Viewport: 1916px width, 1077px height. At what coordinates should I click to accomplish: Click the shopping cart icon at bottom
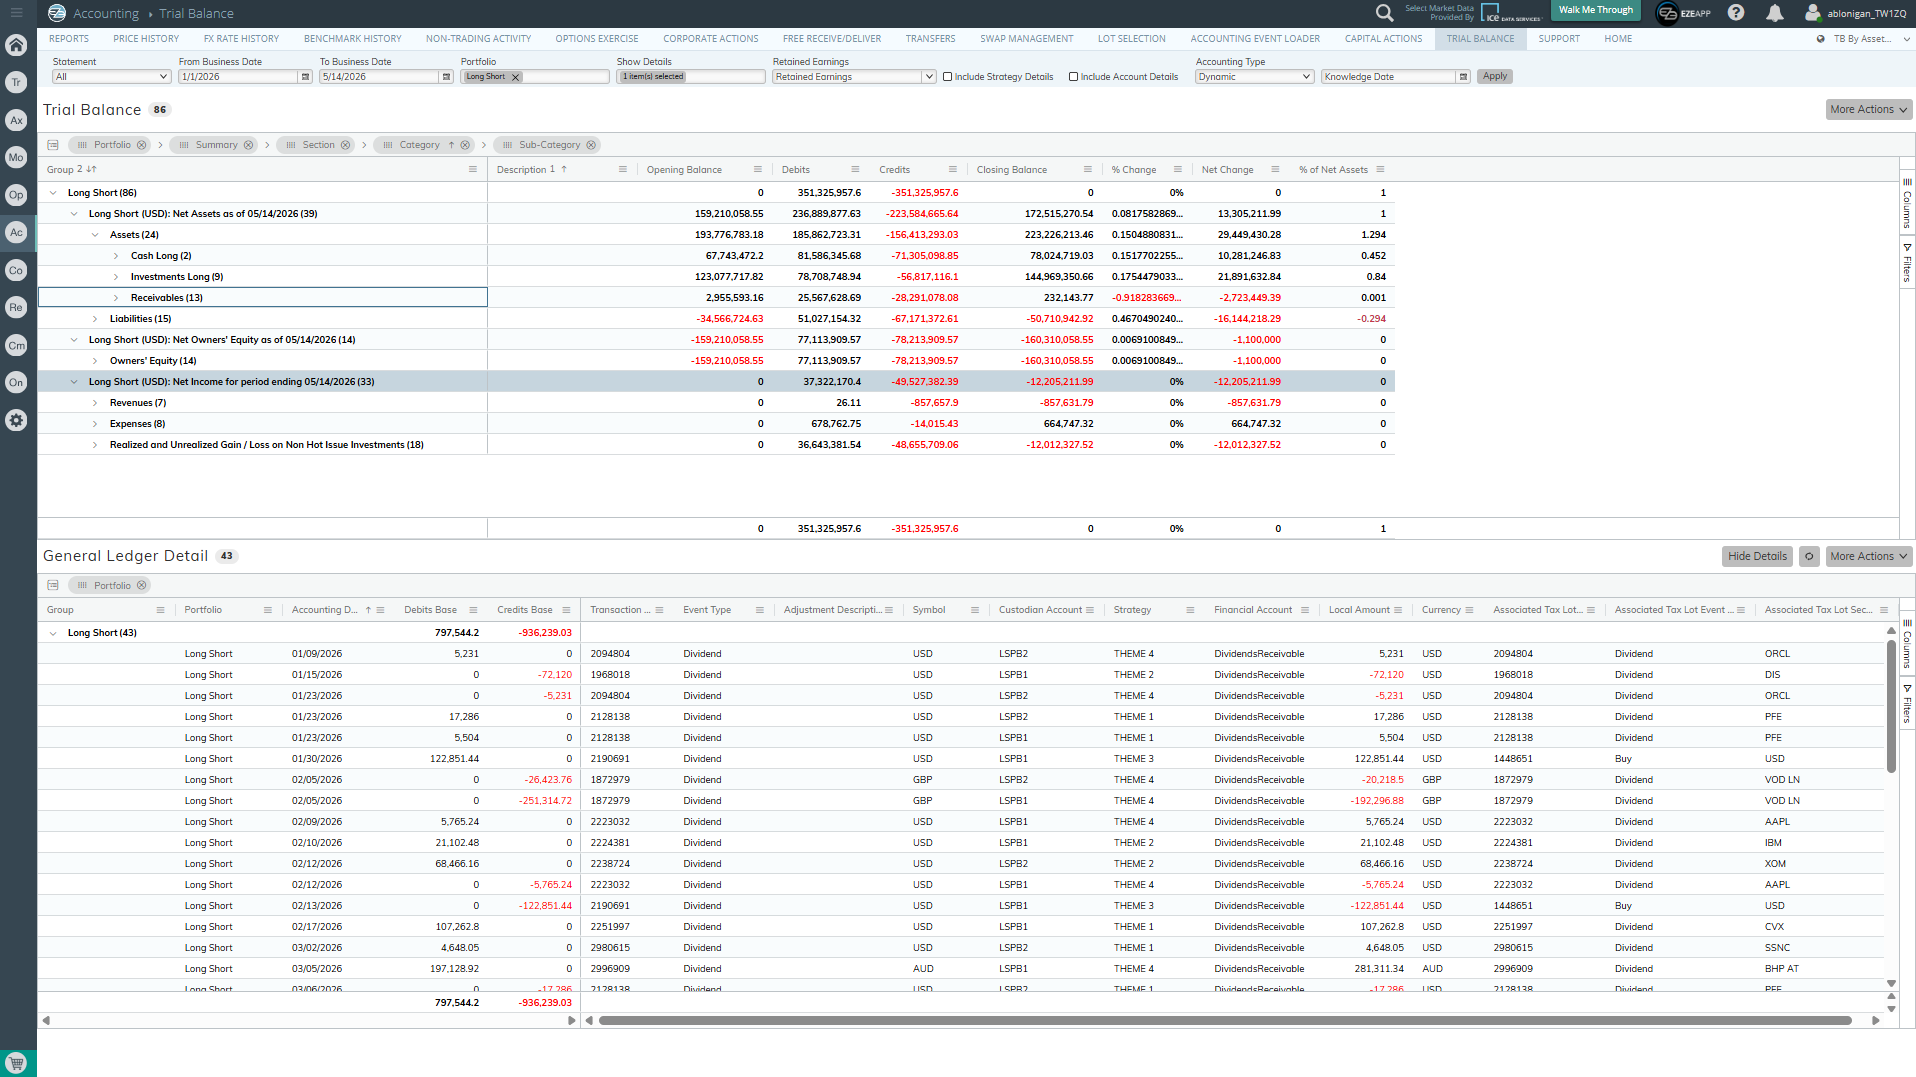point(16,1063)
